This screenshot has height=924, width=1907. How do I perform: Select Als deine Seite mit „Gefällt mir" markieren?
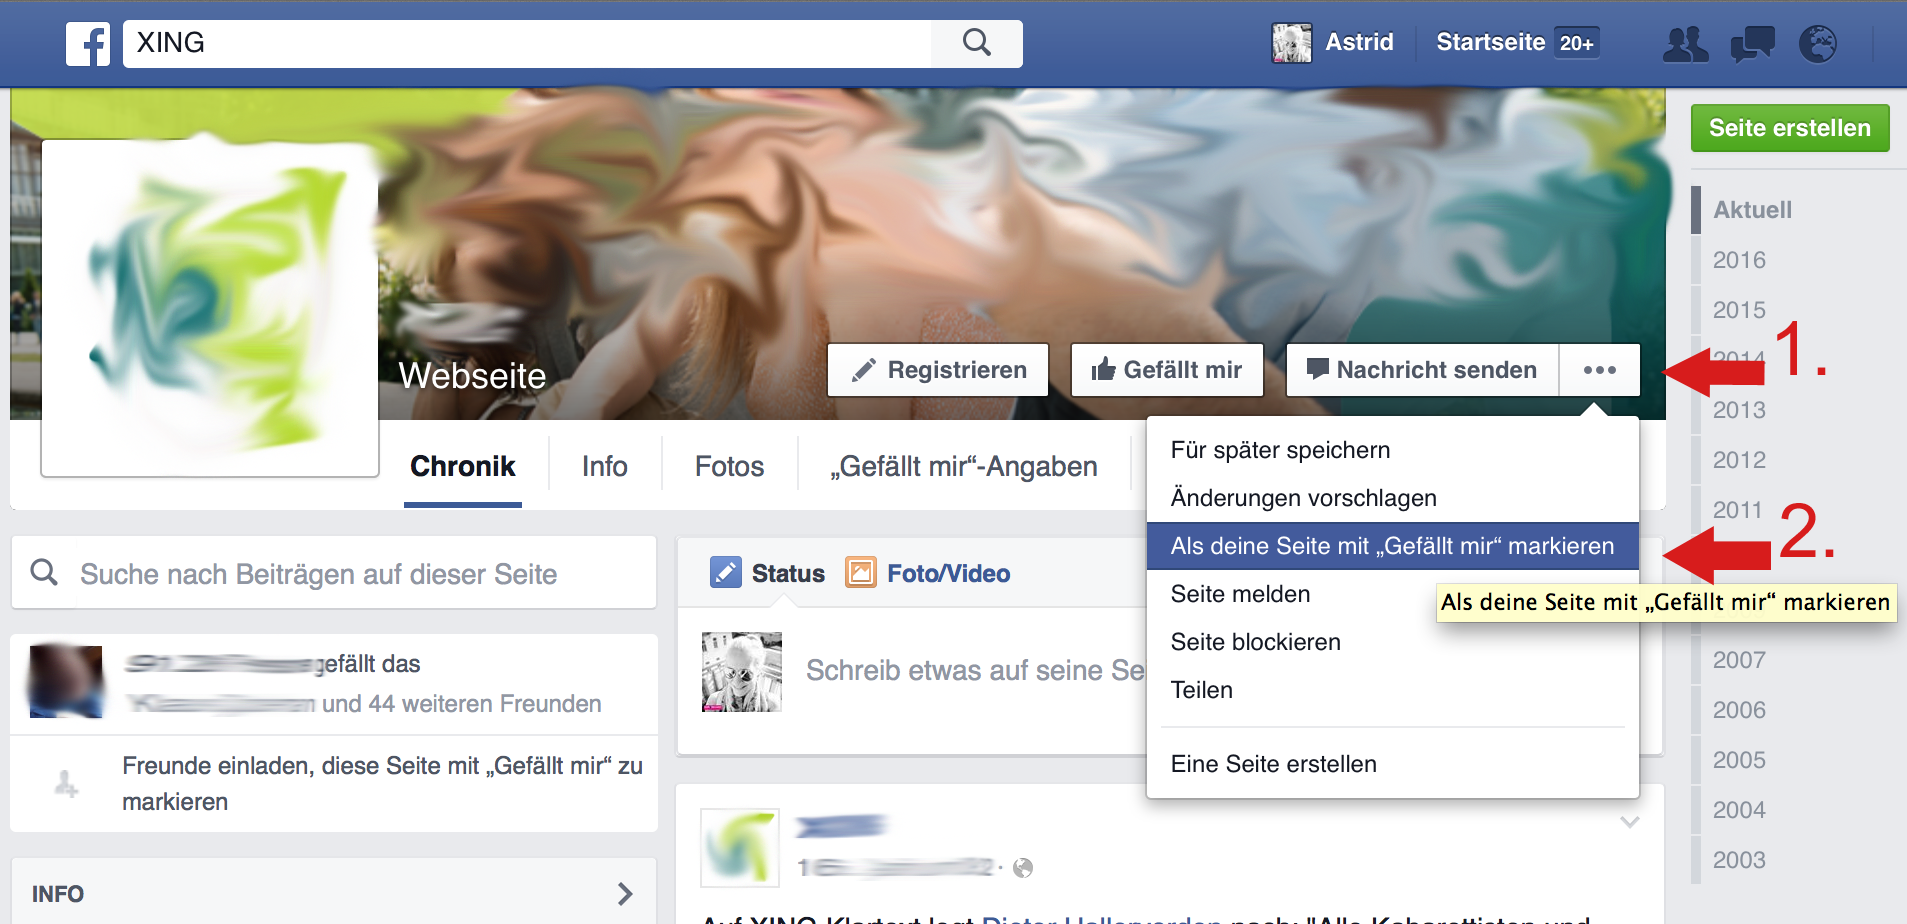tap(1393, 546)
